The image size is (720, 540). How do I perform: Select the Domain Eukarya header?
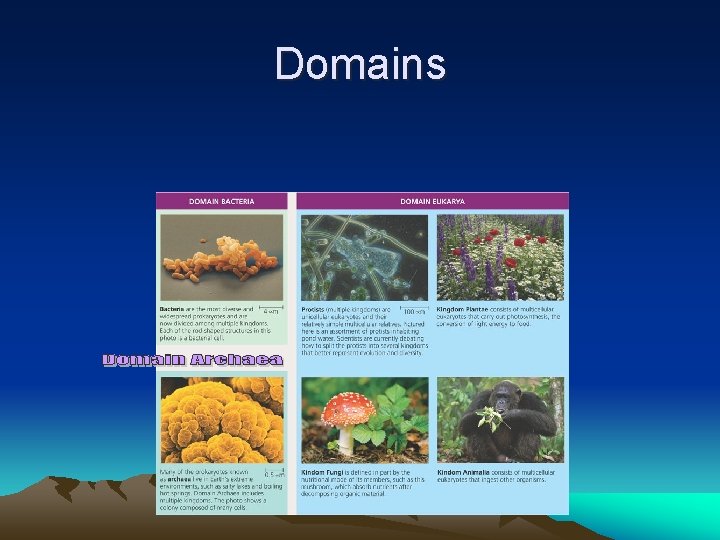(x=433, y=201)
